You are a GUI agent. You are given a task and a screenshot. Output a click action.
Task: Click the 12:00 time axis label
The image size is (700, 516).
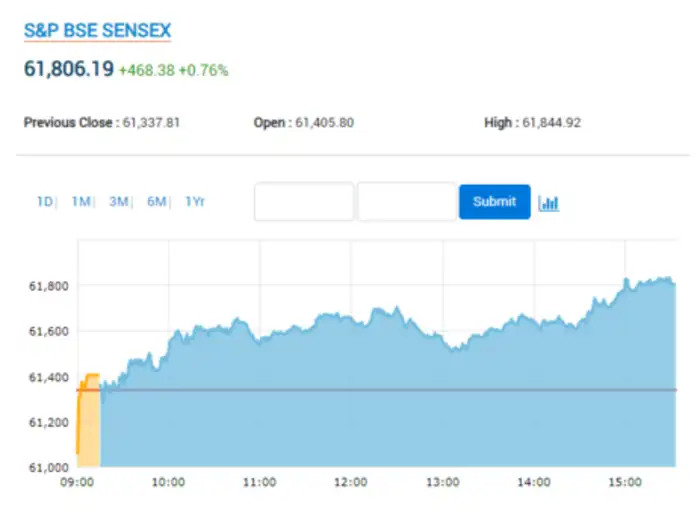tap(350, 482)
